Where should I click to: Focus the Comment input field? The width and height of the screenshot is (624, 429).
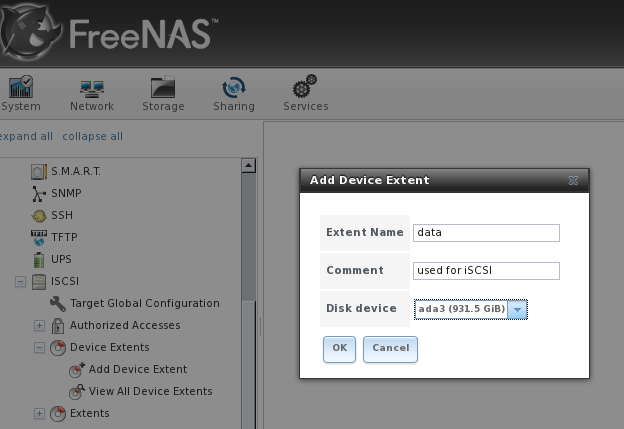pyautogui.click(x=486, y=271)
